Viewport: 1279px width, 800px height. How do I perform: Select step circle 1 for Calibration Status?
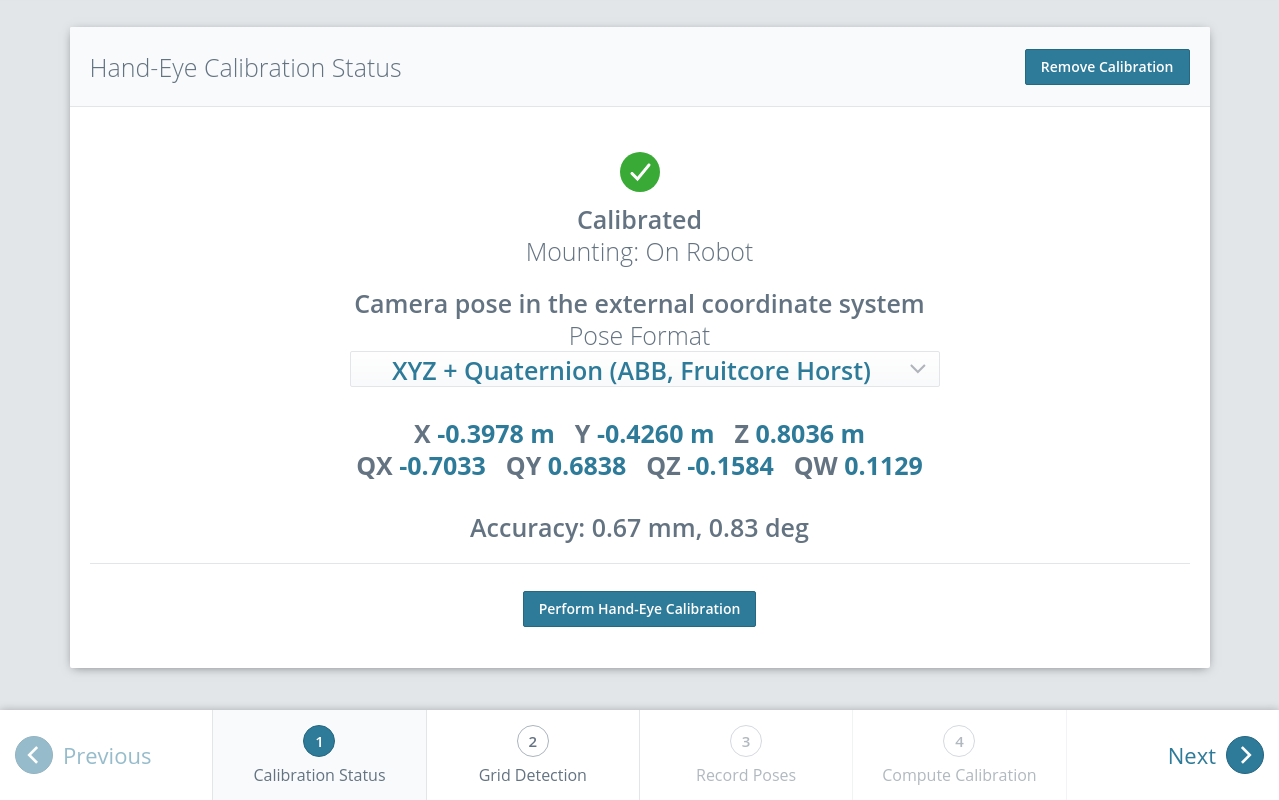[319, 741]
